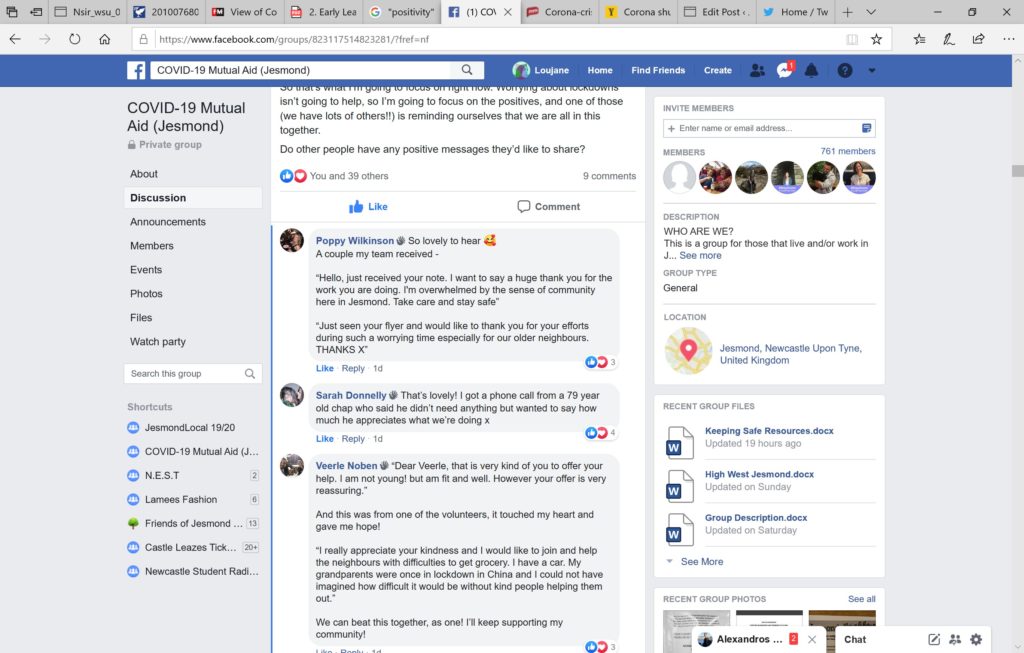Switch to the Corona-crisis browser tab
This screenshot has width=1024, height=653.
560,12
